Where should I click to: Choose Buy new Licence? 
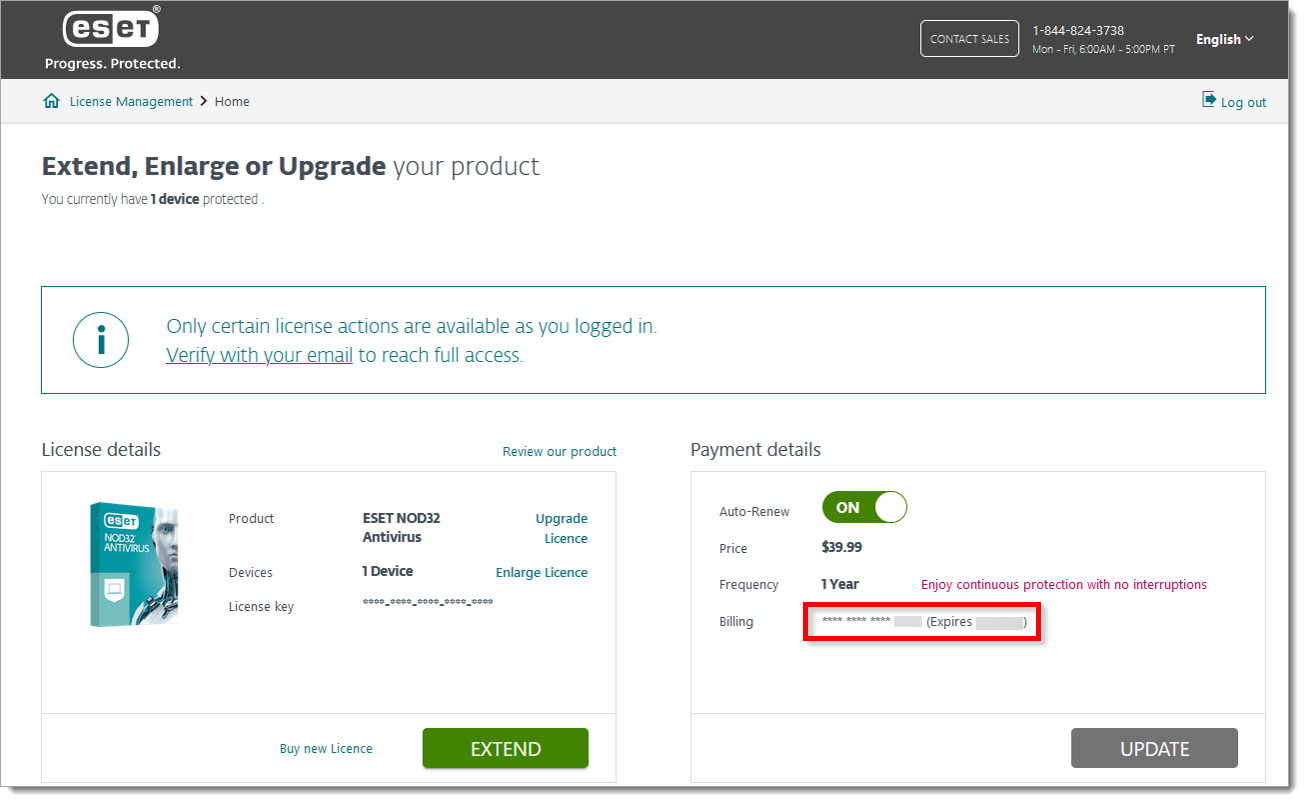(x=326, y=747)
